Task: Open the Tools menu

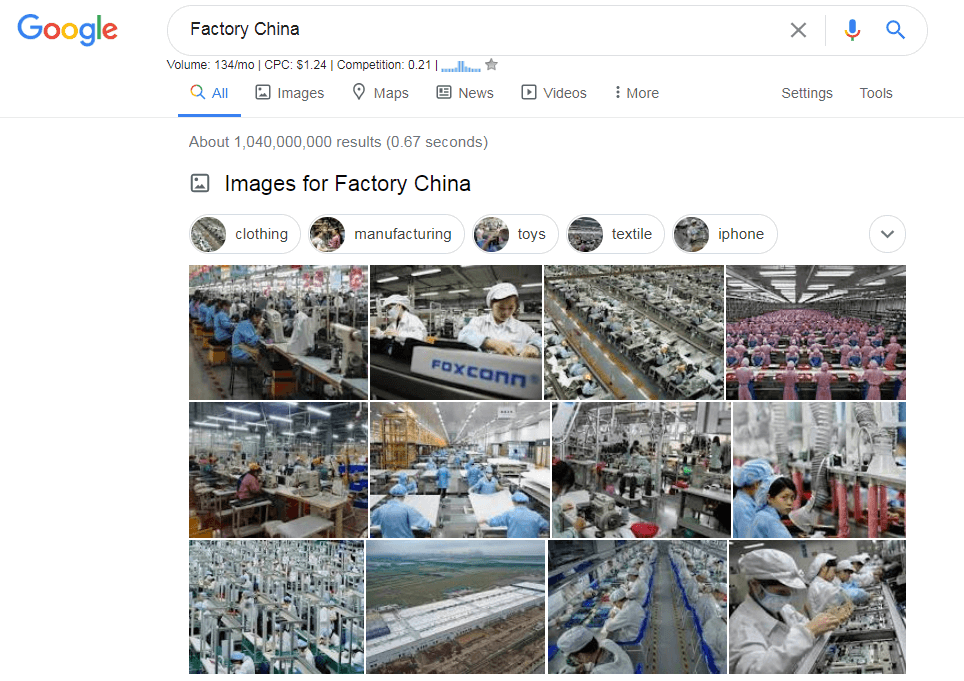Action: tap(875, 93)
